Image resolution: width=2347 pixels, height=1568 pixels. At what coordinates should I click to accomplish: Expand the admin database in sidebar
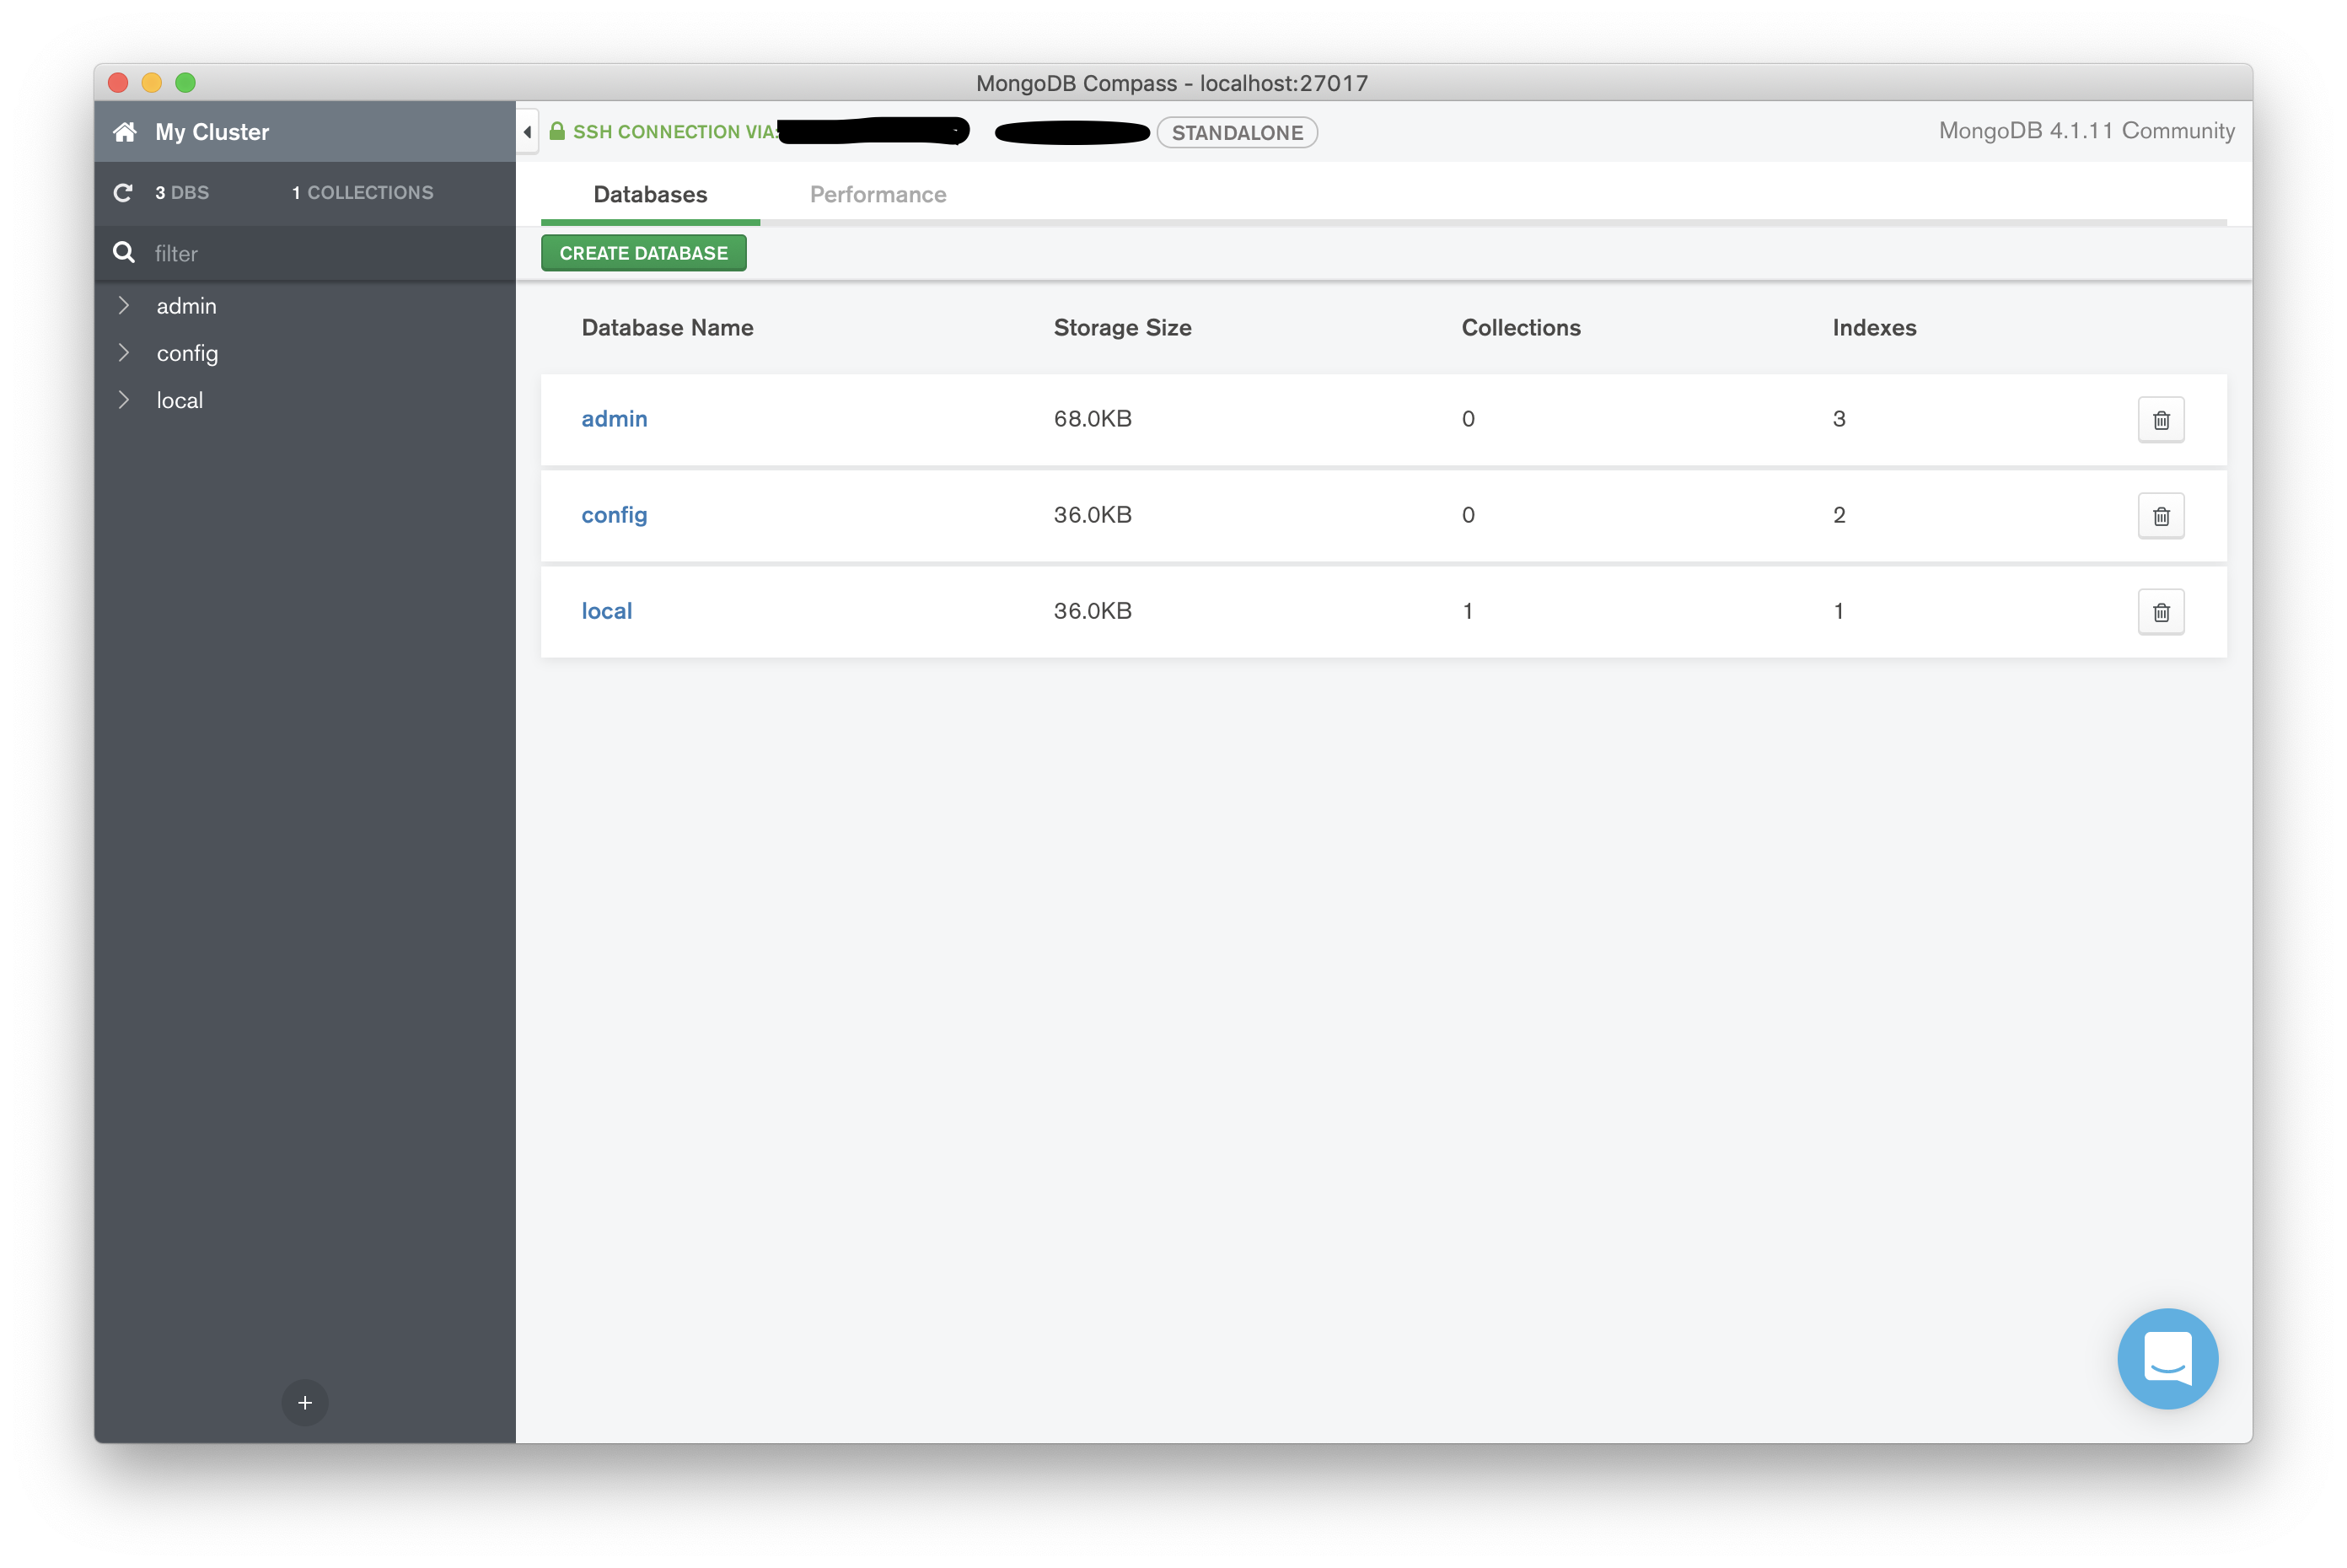[124, 305]
